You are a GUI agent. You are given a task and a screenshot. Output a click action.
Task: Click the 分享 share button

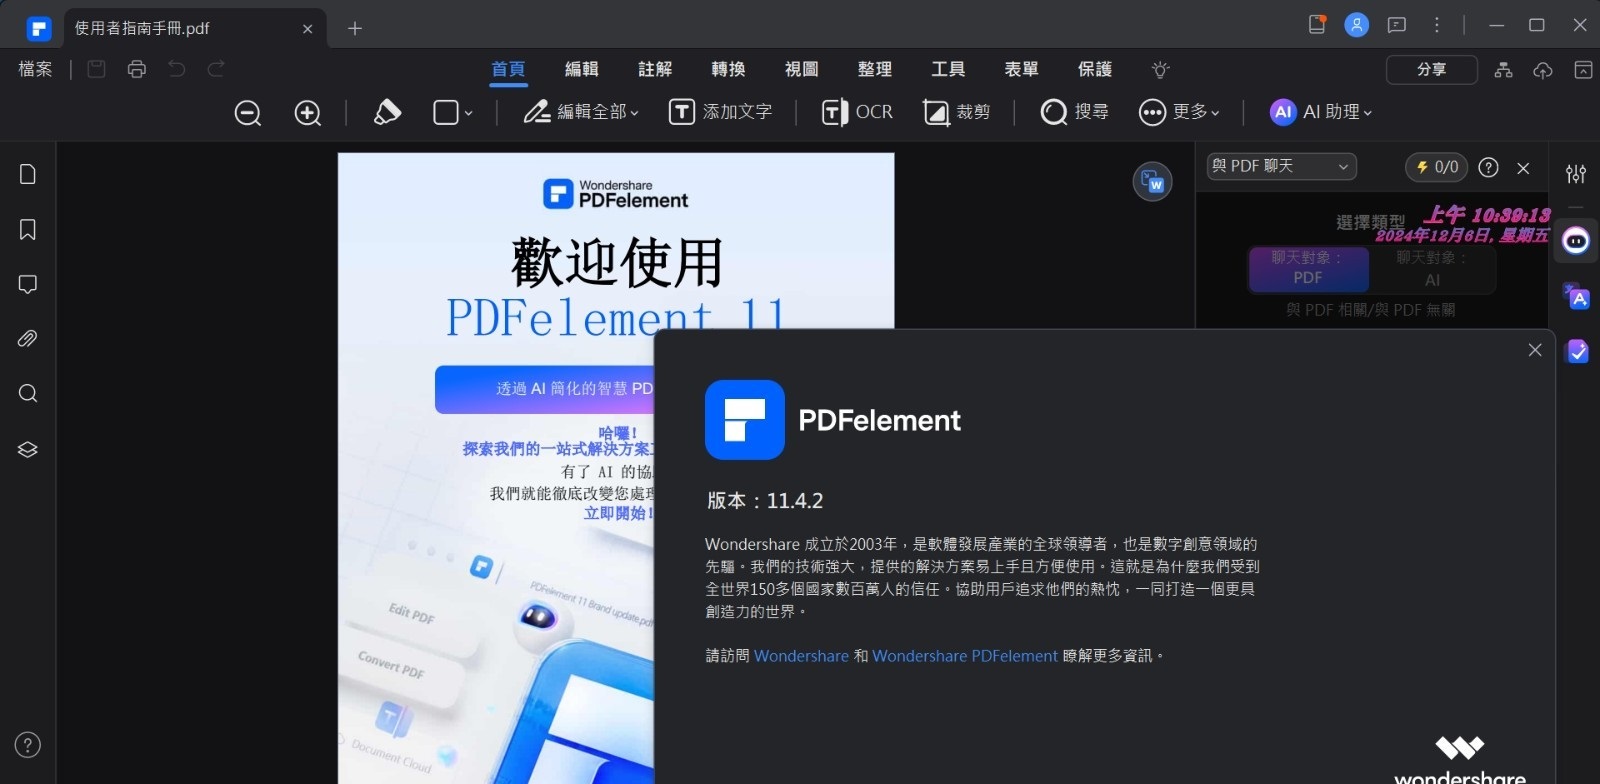pos(1432,69)
